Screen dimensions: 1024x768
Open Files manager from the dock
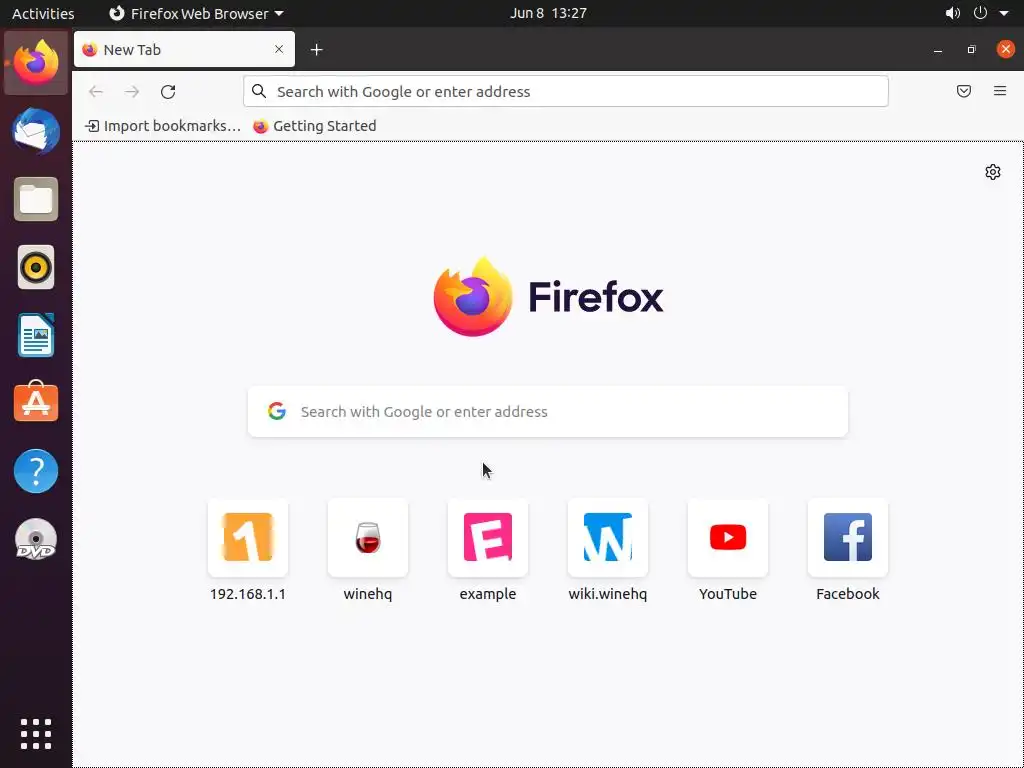coord(36,199)
